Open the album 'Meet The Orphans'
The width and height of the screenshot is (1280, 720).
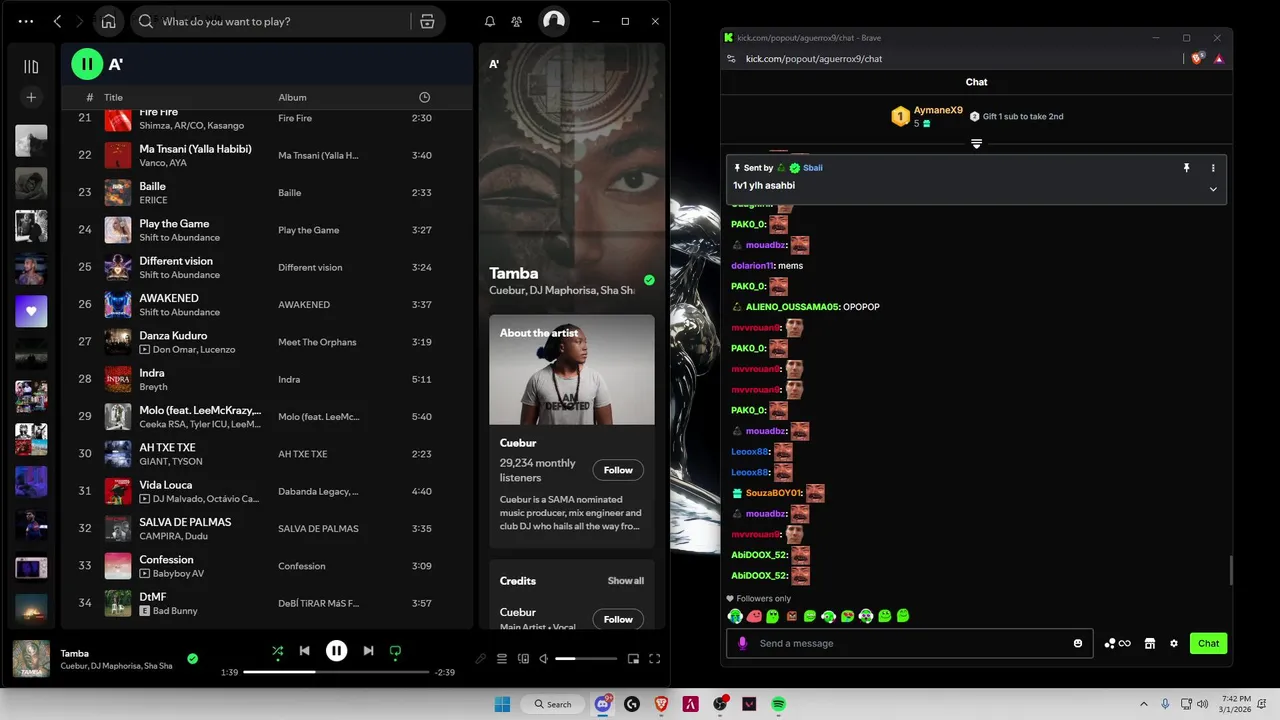[x=317, y=342]
